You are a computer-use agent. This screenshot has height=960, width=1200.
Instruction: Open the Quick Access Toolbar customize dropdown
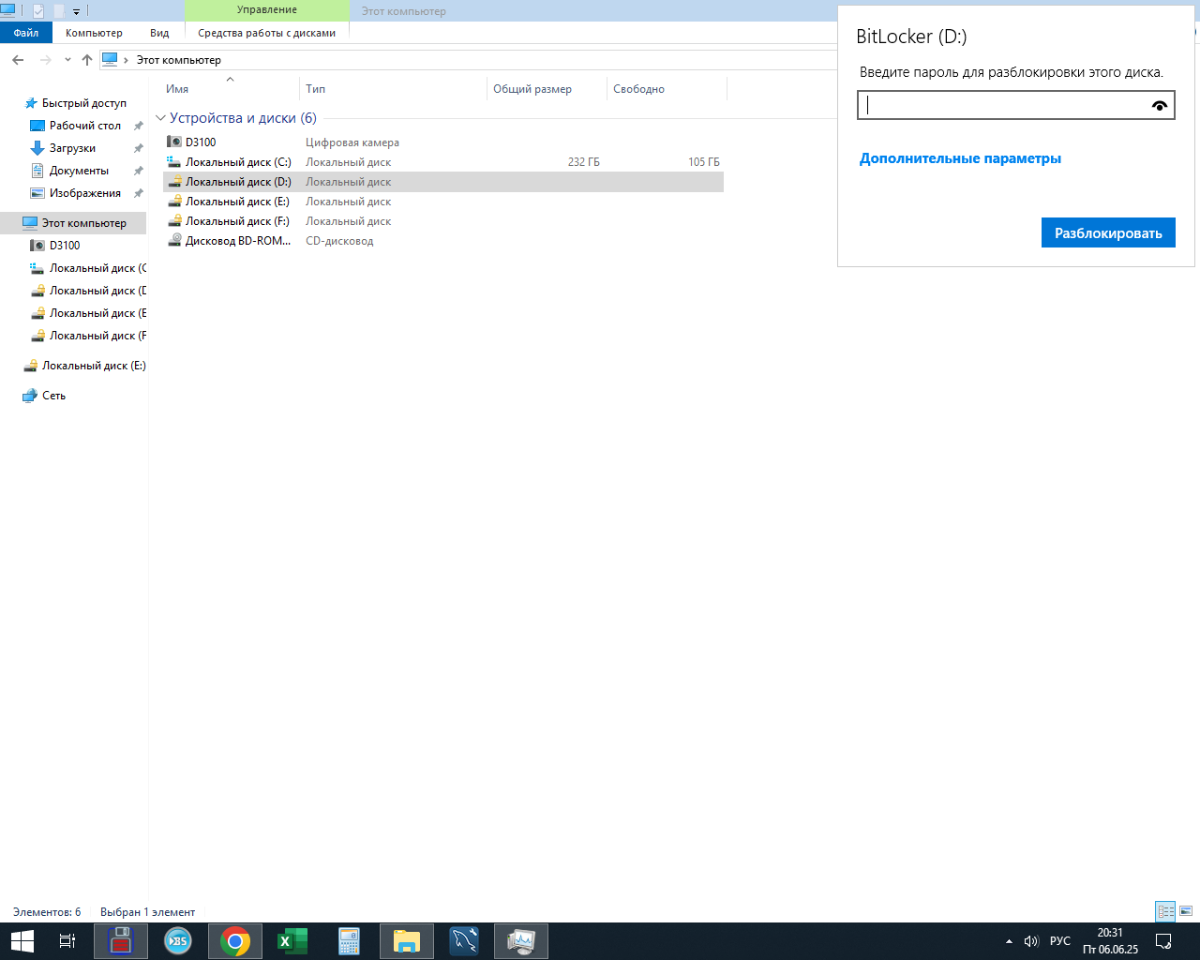[x=76, y=12]
